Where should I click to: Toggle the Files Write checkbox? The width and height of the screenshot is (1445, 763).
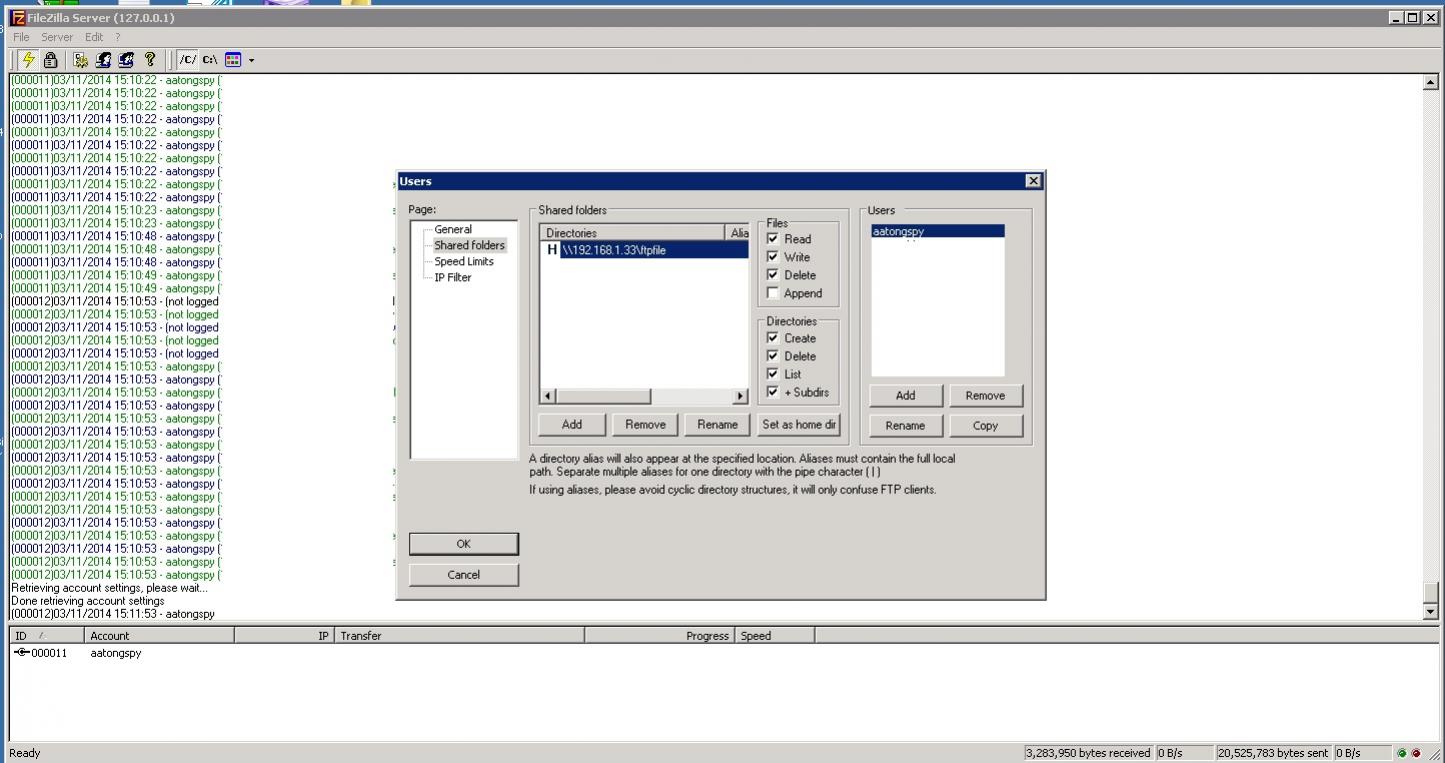click(772, 257)
